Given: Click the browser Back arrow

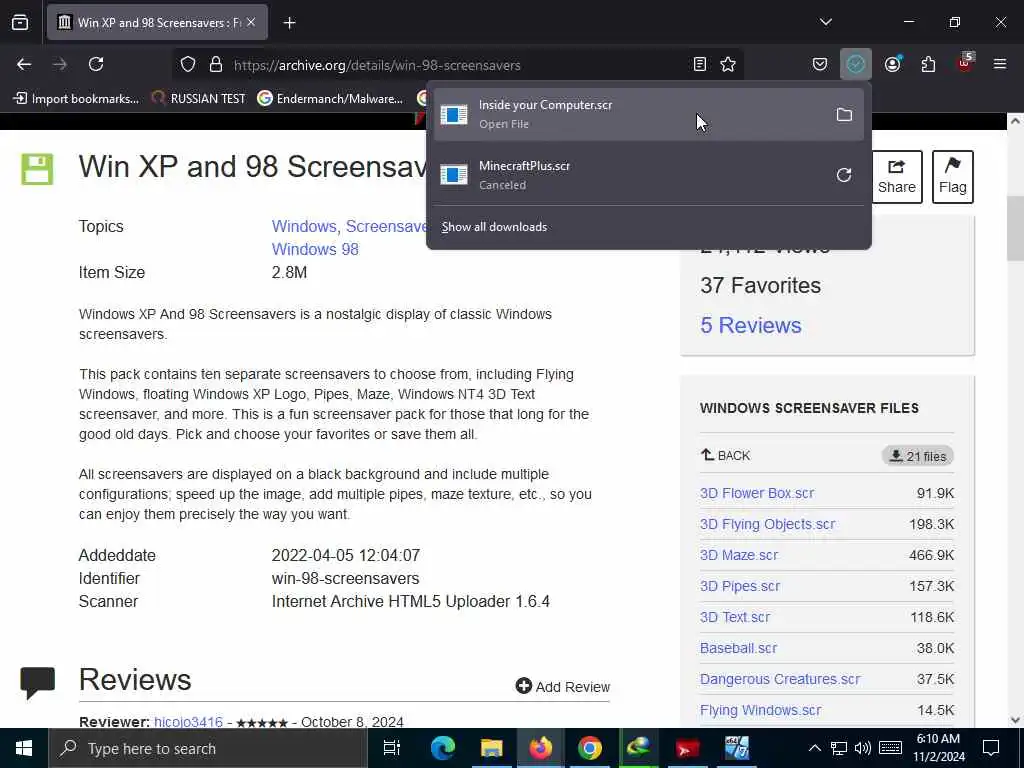Looking at the screenshot, I should point(24,64).
